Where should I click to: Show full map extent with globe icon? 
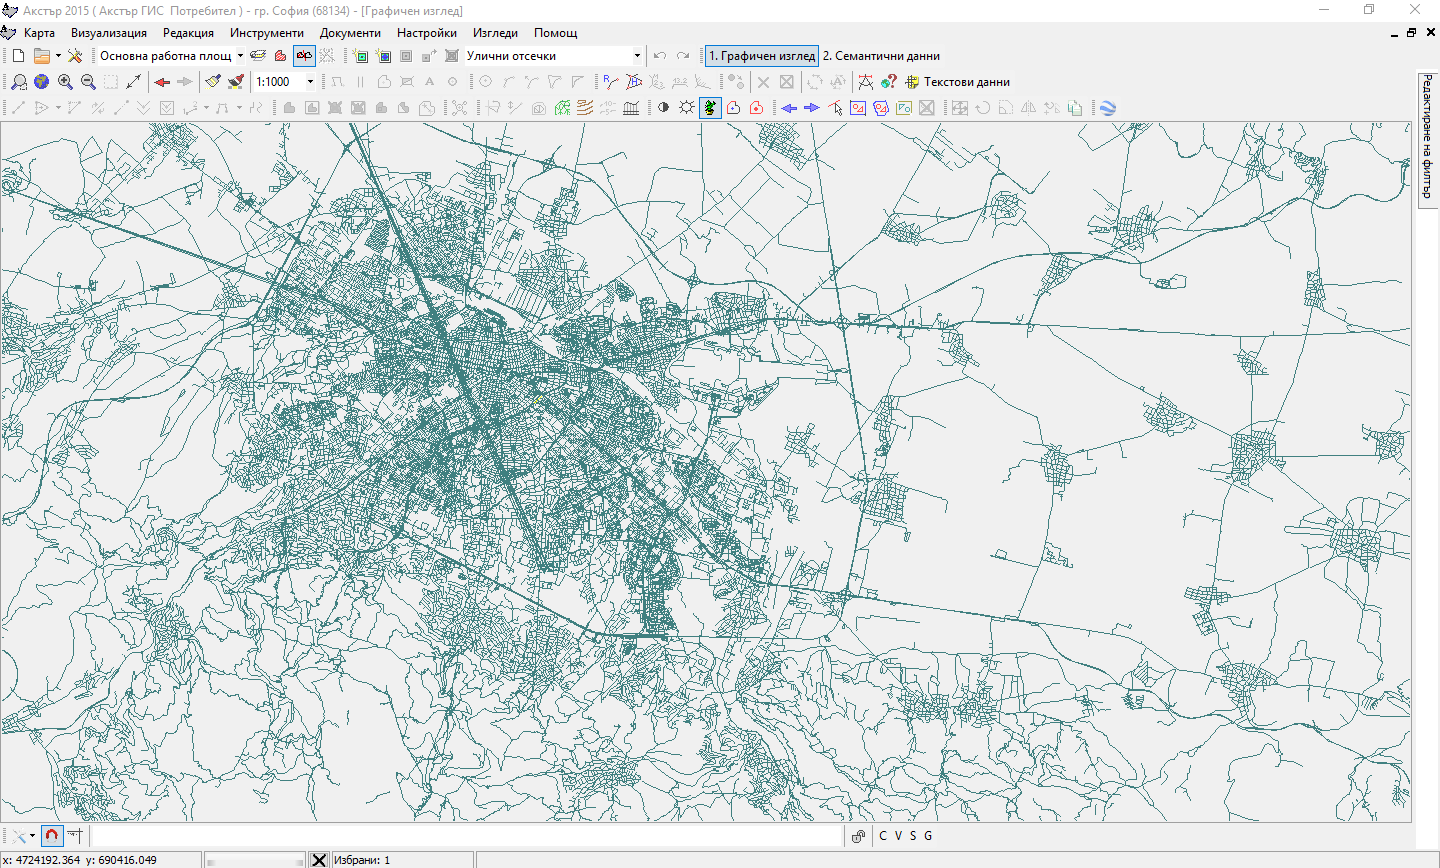click(x=41, y=82)
